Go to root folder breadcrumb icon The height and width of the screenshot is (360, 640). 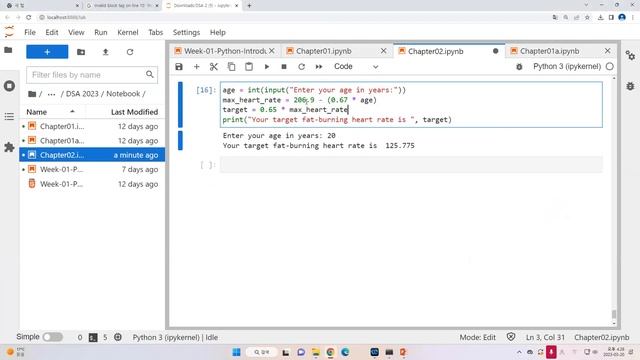(32, 94)
